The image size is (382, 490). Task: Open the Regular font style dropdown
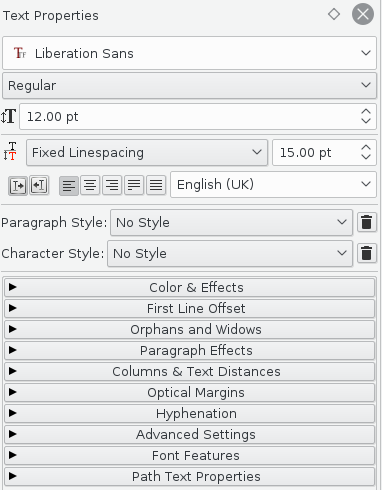189,86
